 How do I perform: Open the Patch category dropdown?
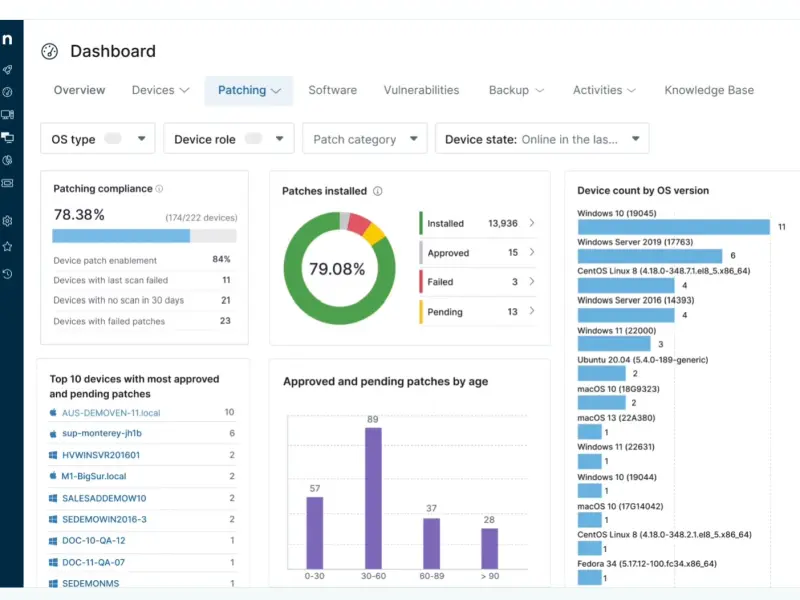tap(365, 139)
